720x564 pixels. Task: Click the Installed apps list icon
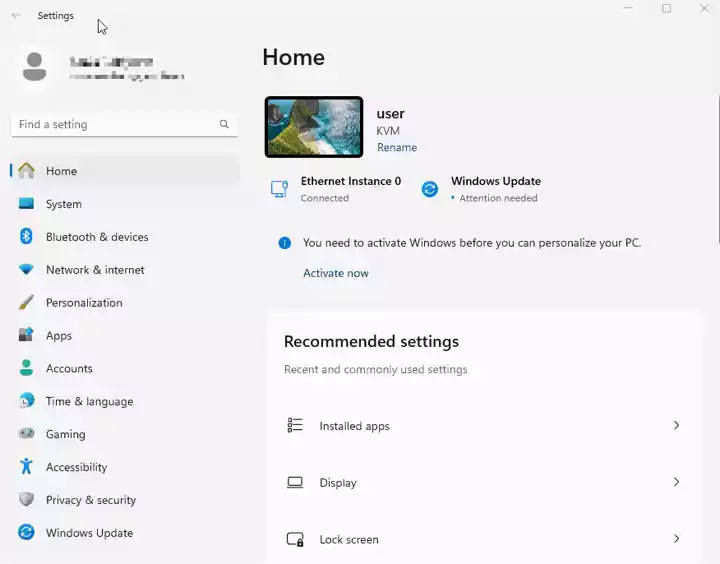click(295, 425)
